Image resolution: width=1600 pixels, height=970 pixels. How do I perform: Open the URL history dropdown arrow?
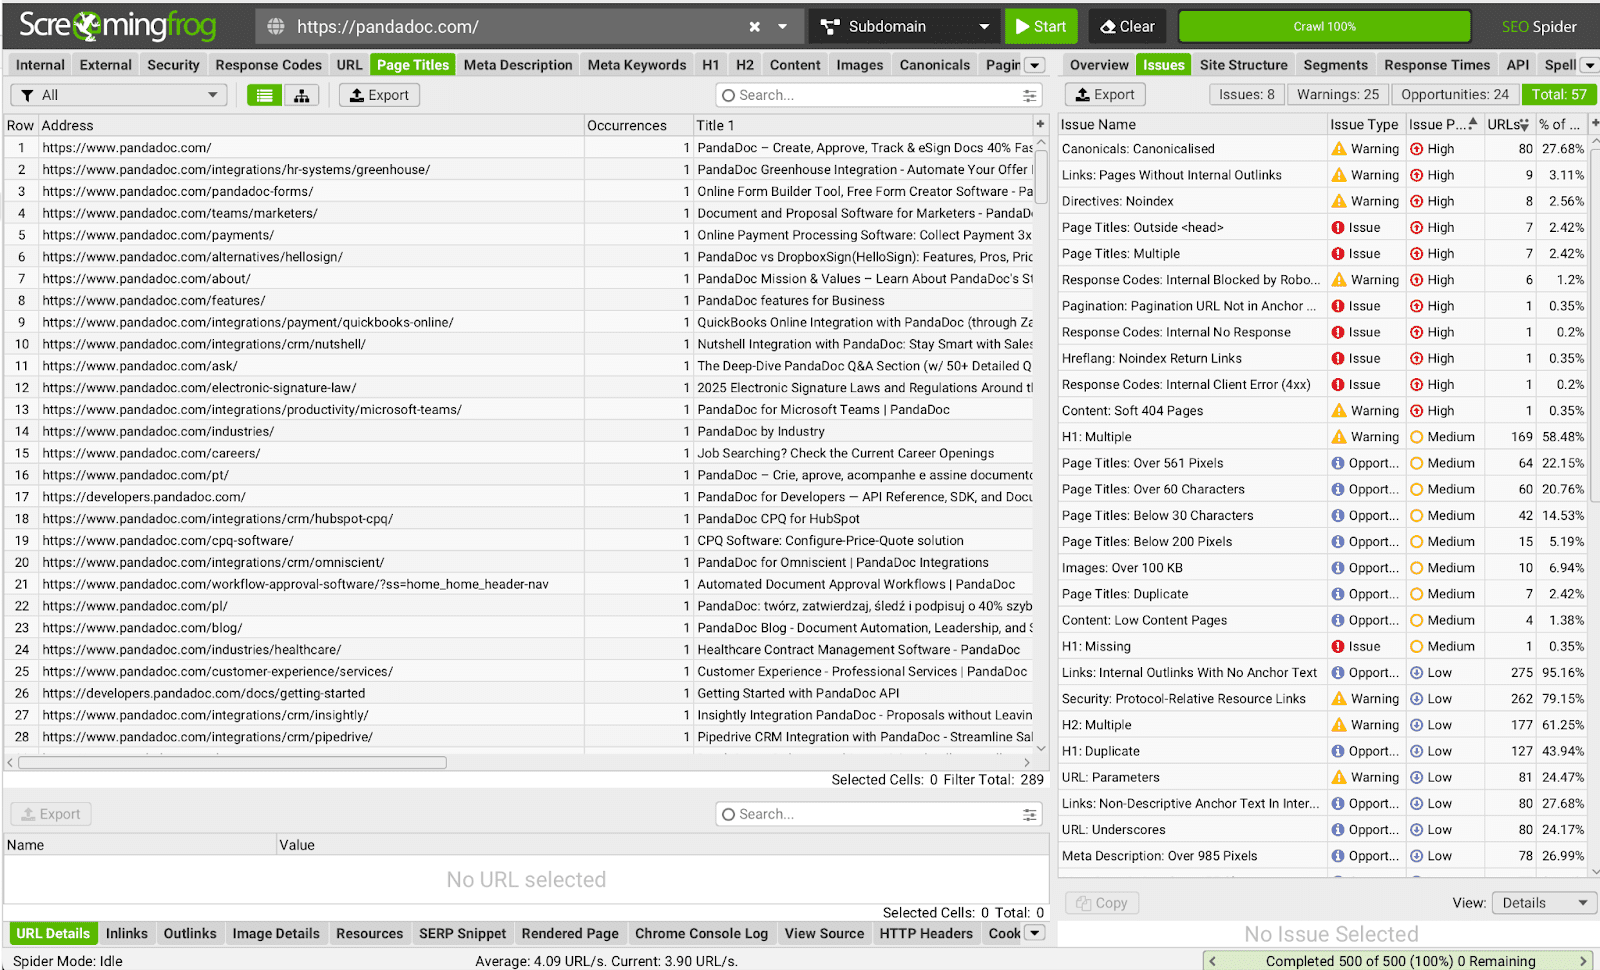783,27
